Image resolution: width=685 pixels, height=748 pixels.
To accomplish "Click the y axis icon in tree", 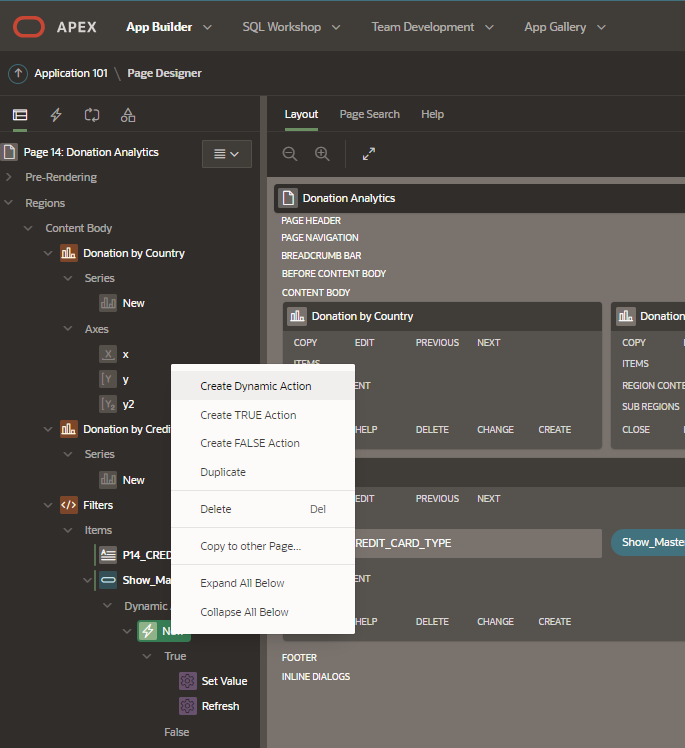I will tap(108, 379).
